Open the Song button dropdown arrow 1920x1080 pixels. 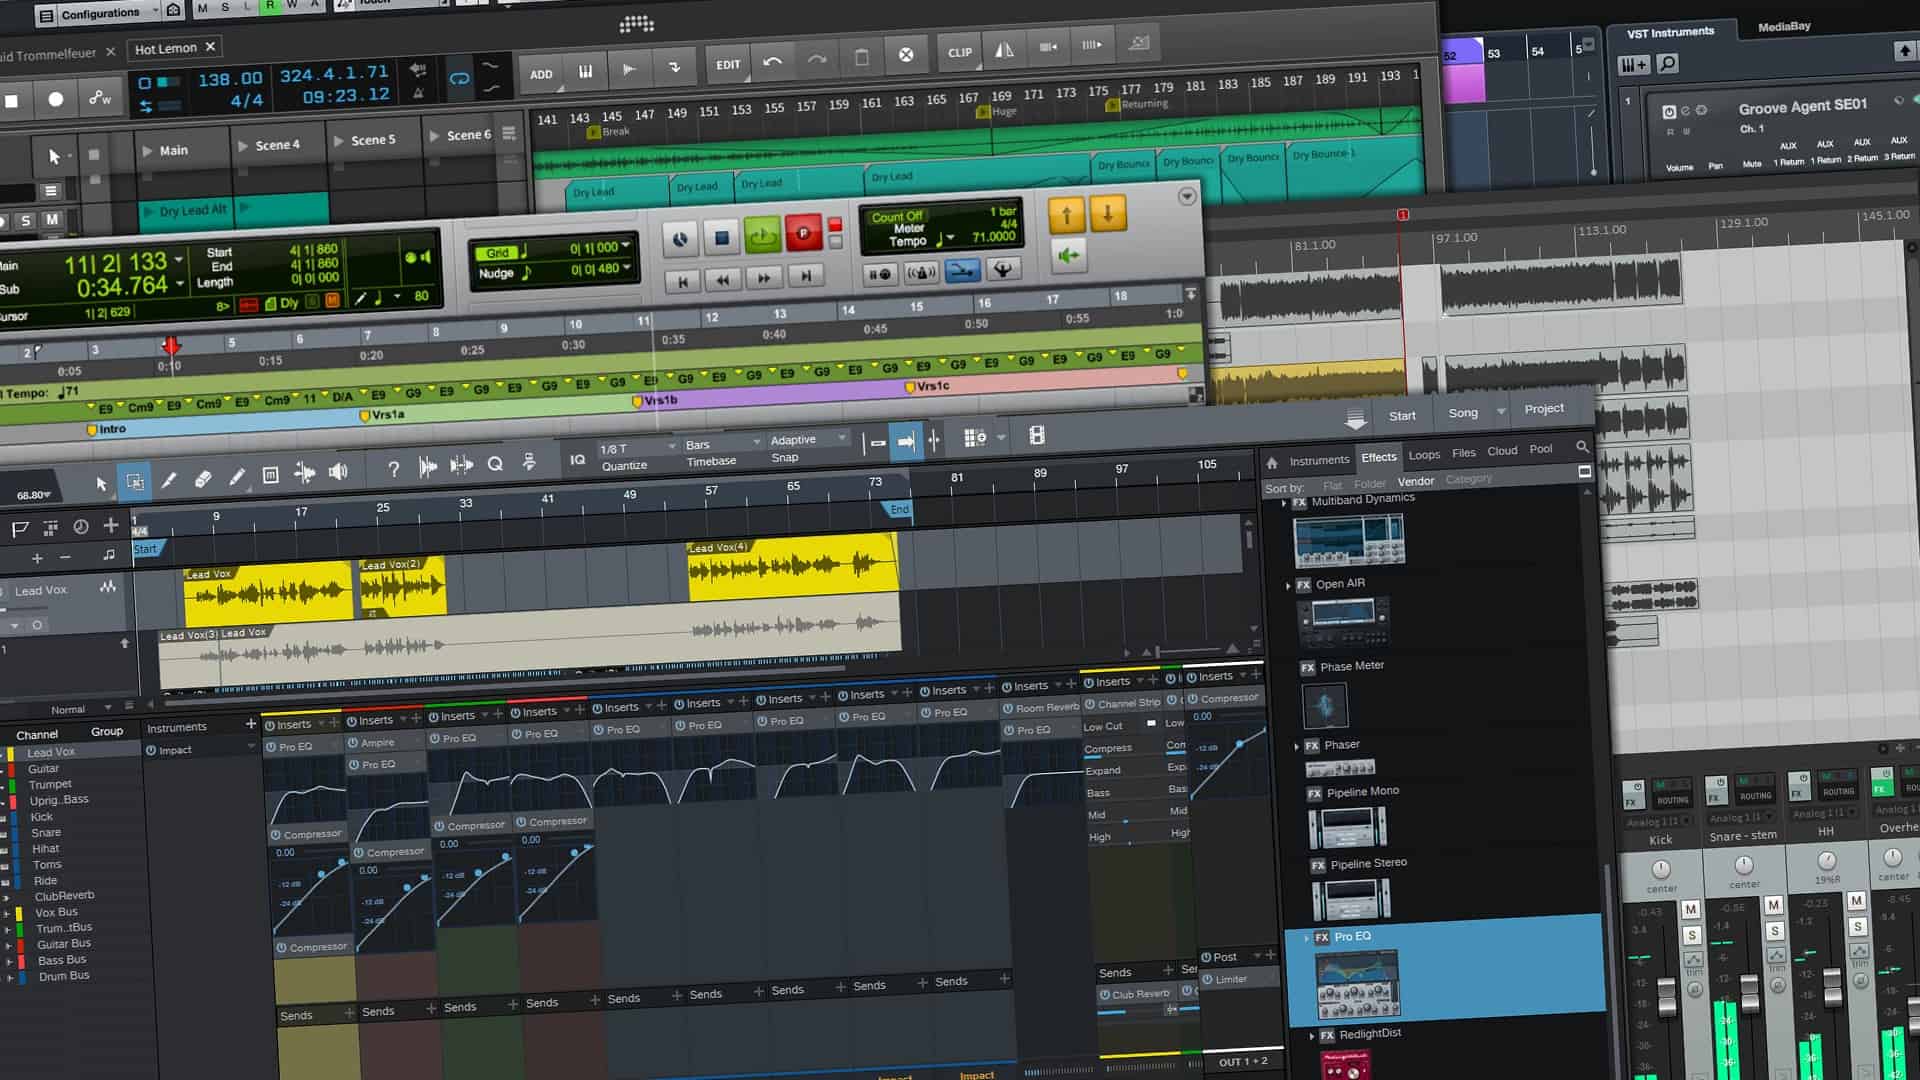click(1500, 412)
